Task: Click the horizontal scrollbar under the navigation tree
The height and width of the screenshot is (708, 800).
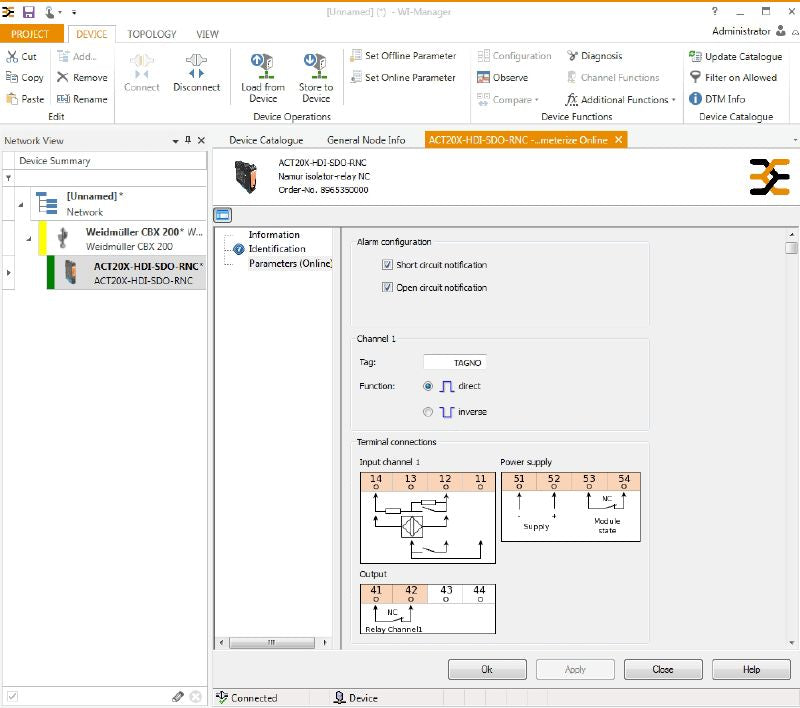Action: [274, 645]
